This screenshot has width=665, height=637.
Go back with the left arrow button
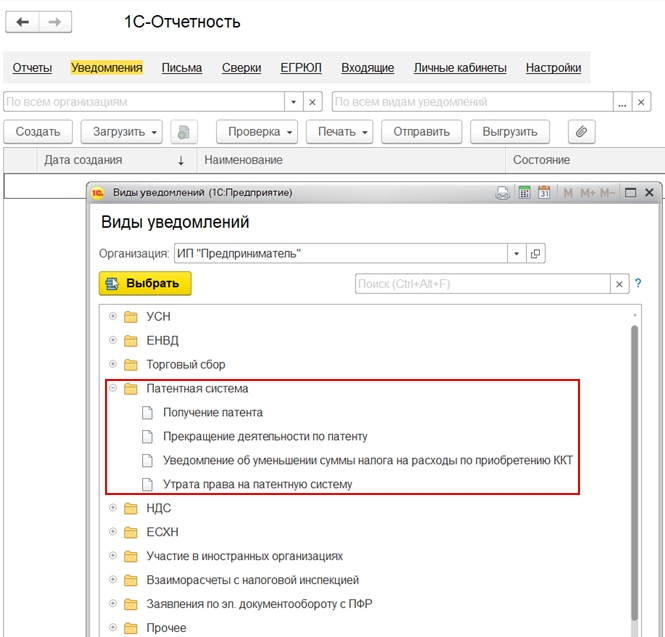(x=22, y=22)
